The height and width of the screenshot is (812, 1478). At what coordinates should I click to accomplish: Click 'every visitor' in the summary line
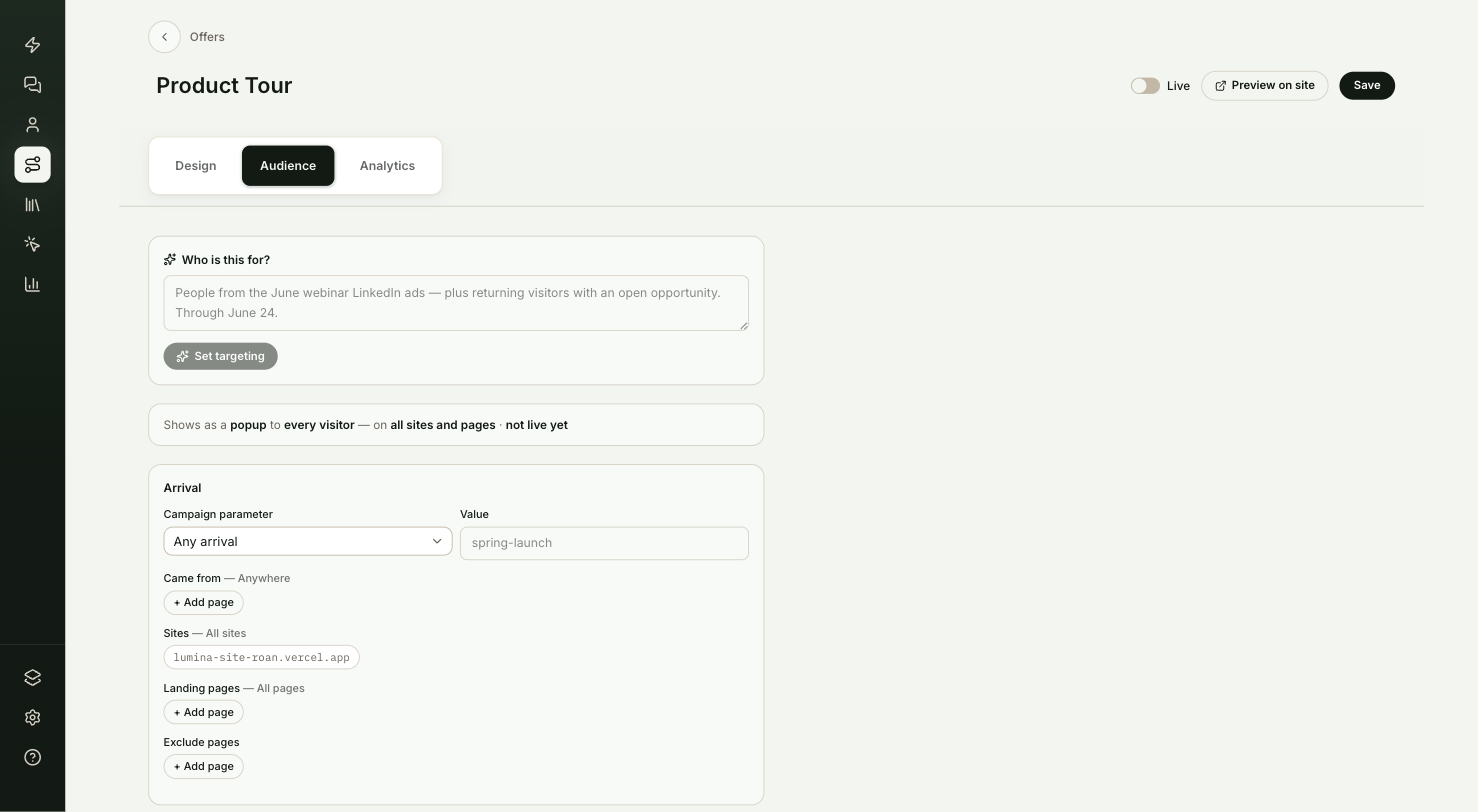(319, 425)
